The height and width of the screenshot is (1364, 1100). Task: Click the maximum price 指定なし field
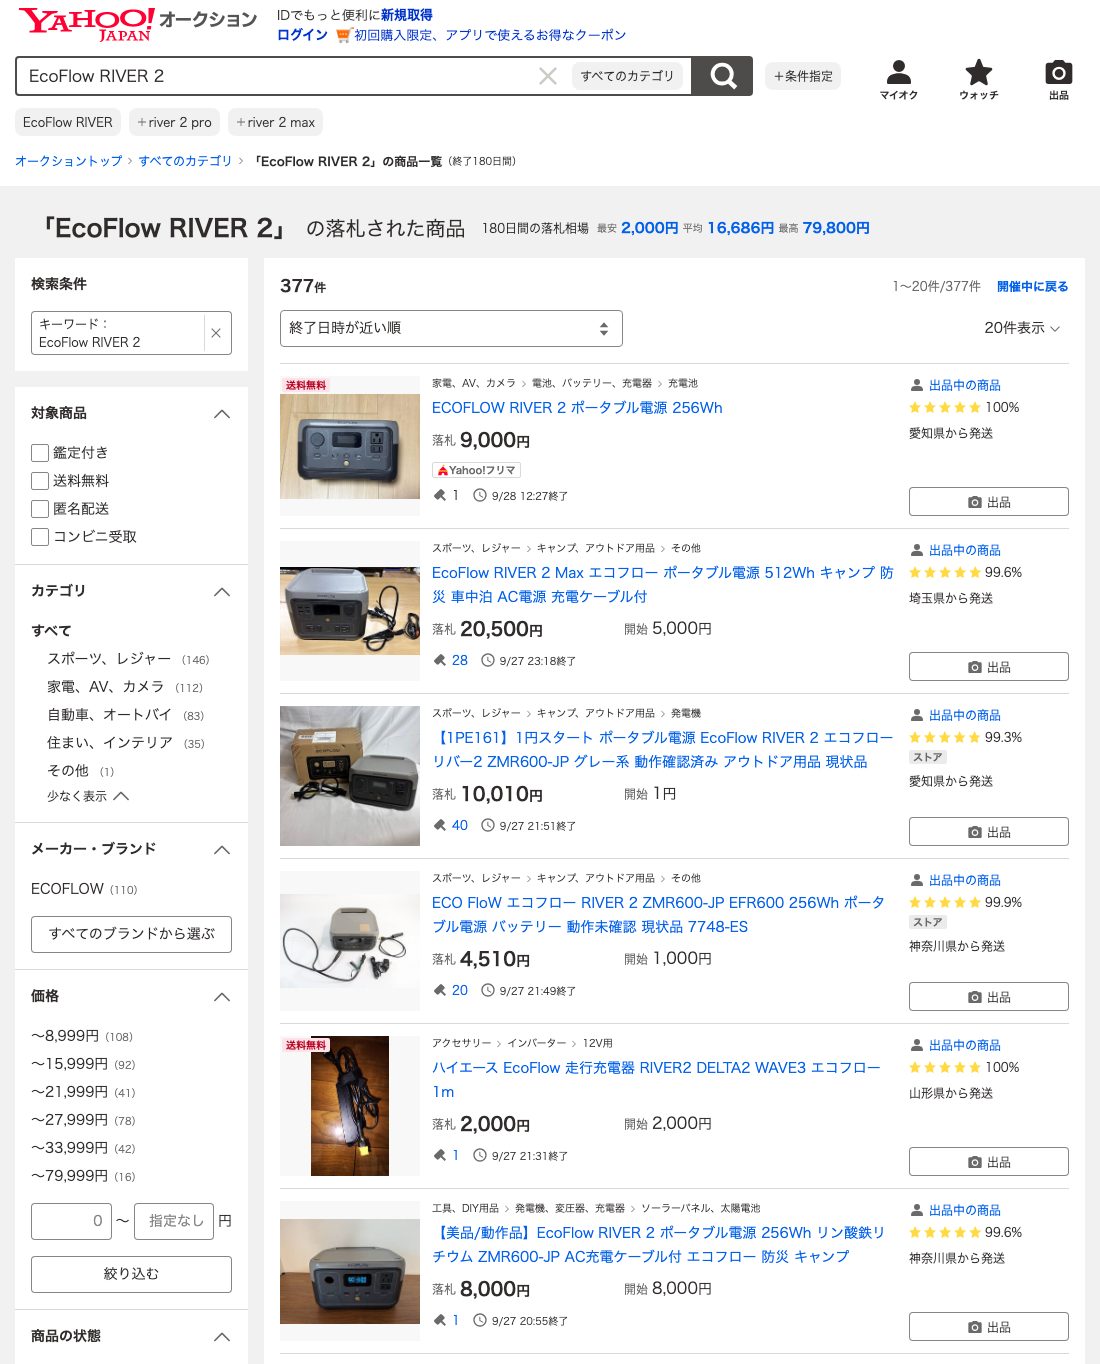point(174,1221)
